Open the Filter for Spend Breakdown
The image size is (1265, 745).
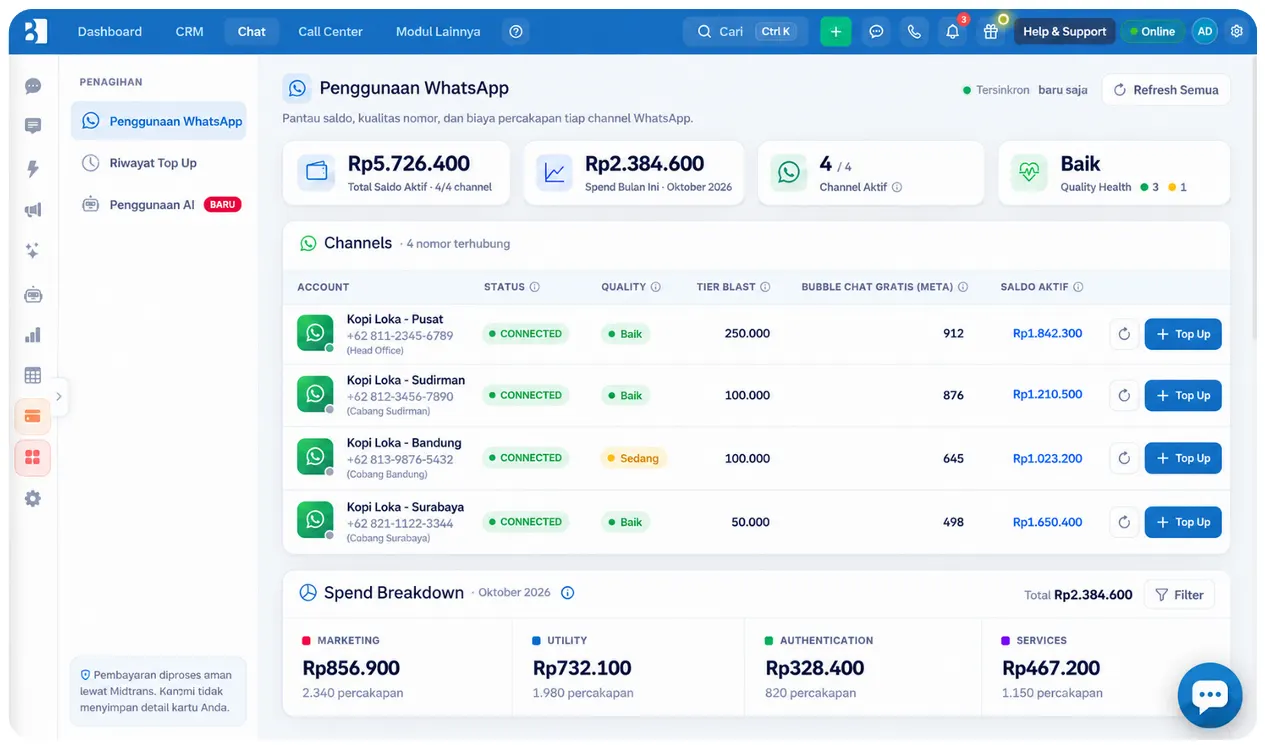pyautogui.click(x=1179, y=595)
